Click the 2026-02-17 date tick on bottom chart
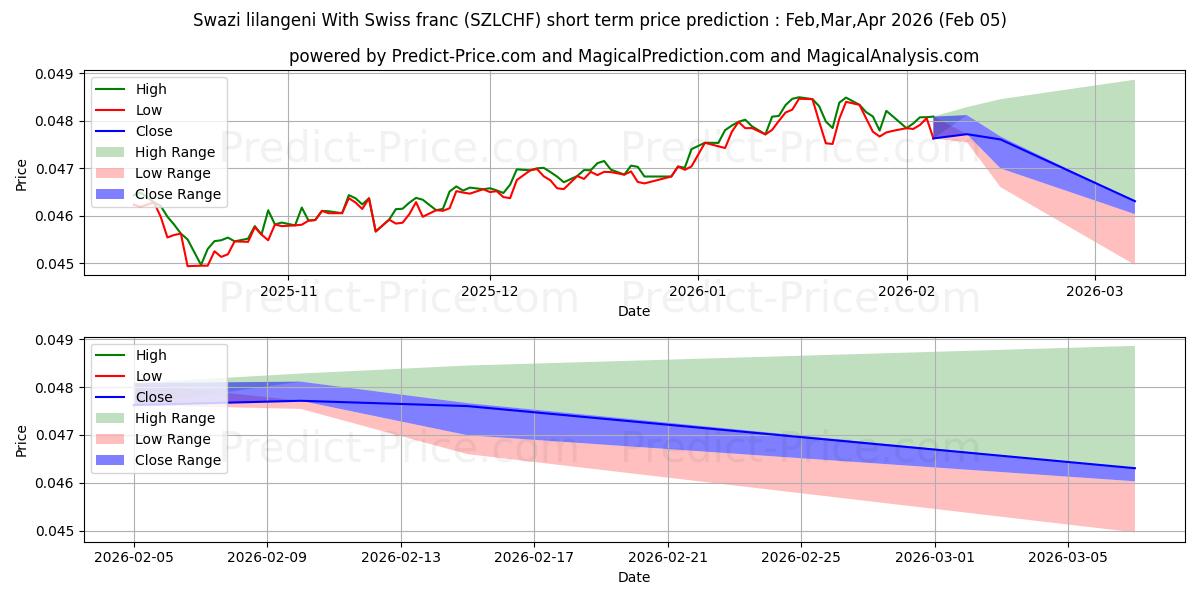This screenshot has height=600, width=1200. (533, 557)
